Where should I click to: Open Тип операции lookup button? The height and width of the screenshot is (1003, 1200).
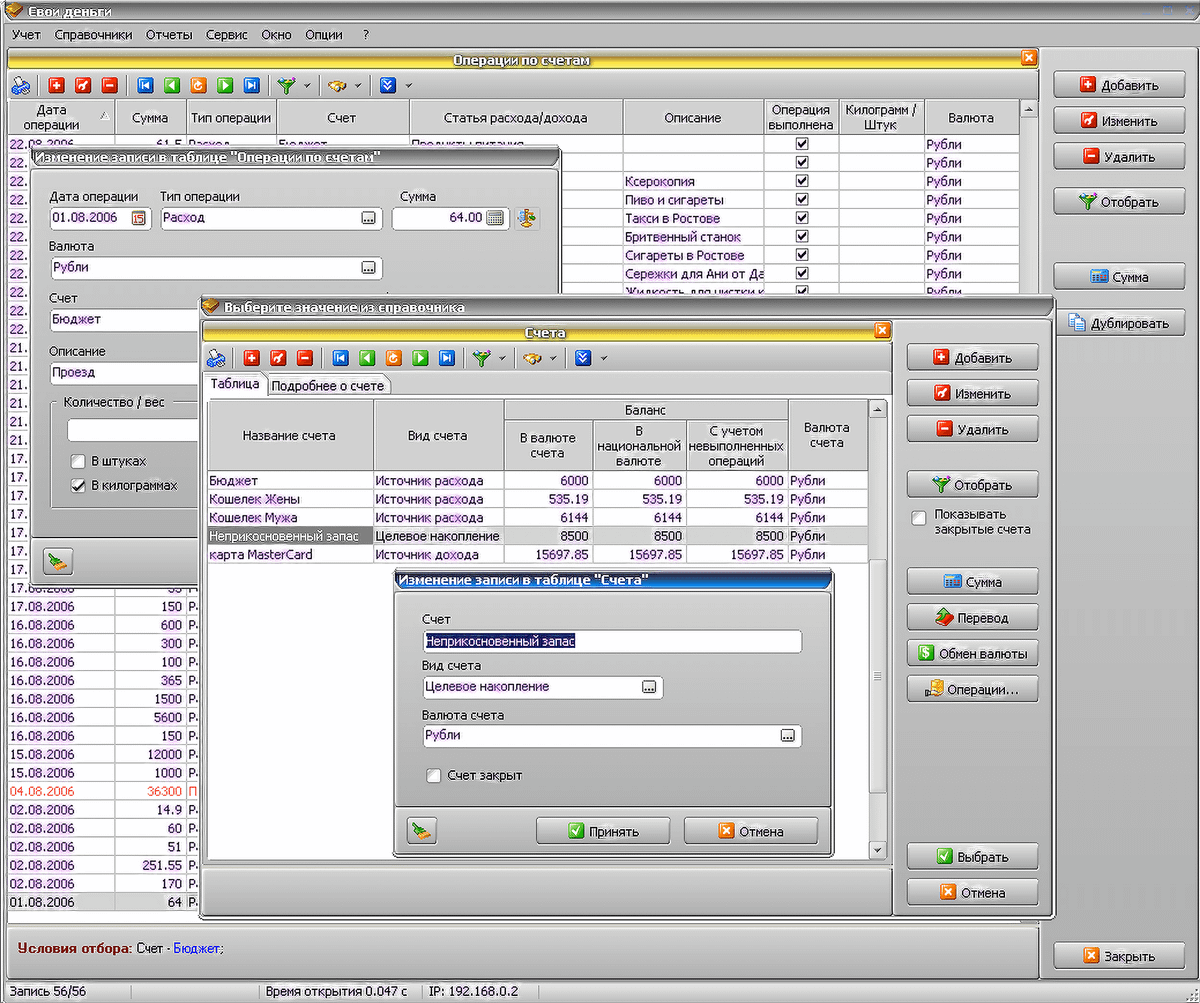coord(369,218)
